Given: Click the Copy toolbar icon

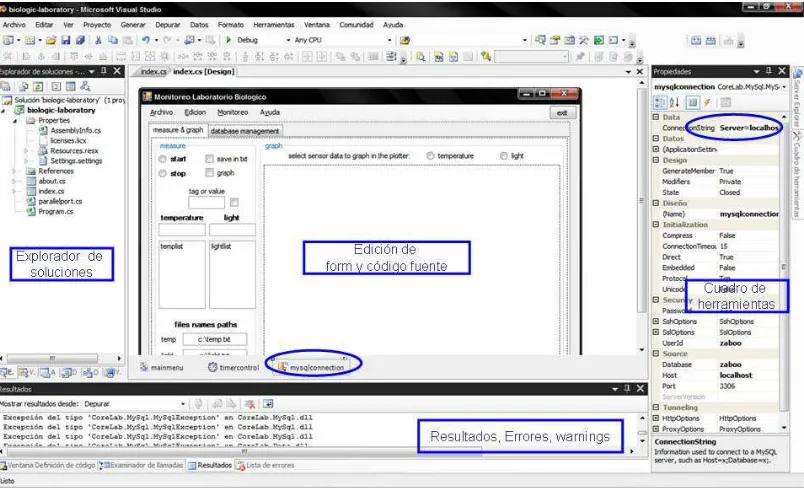Looking at the screenshot, I should pos(113,40).
